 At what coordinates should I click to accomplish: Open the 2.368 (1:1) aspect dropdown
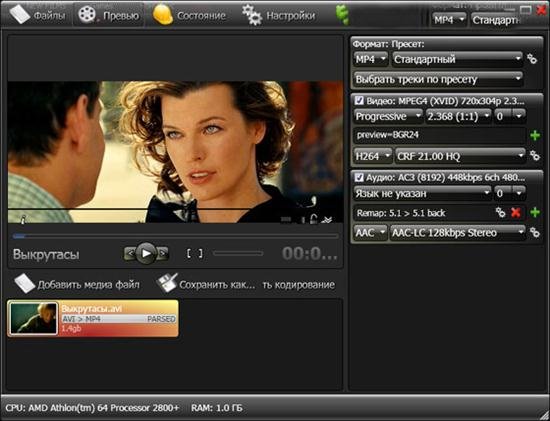coord(458,116)
